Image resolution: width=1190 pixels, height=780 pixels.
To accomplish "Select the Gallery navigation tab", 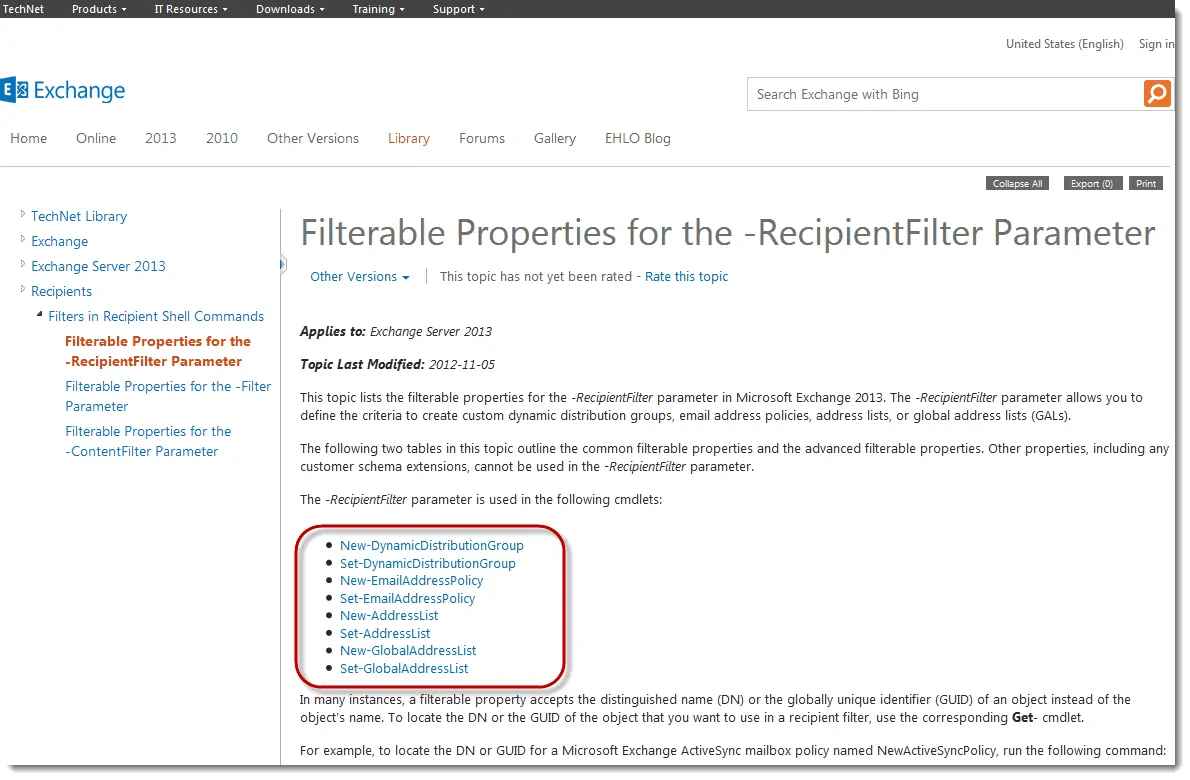I will click(555, 138).
